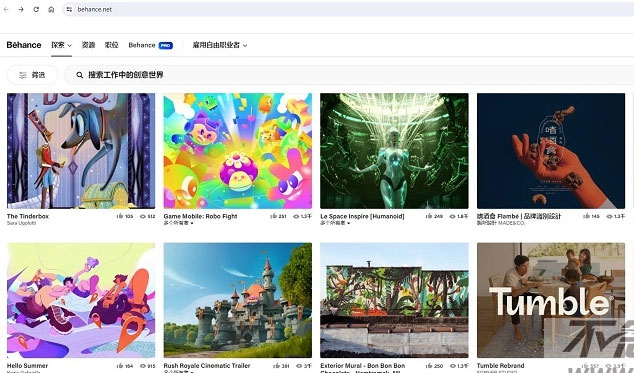Screen dimensions: 634x373
Task: Click Rush Royale Cinematic Trailer title
Action: click(207, 366)
